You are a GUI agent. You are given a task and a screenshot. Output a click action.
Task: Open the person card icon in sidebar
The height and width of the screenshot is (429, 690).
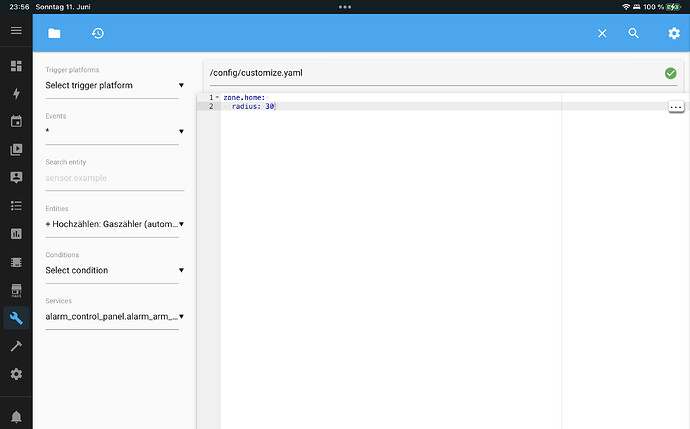click(16, 177)
